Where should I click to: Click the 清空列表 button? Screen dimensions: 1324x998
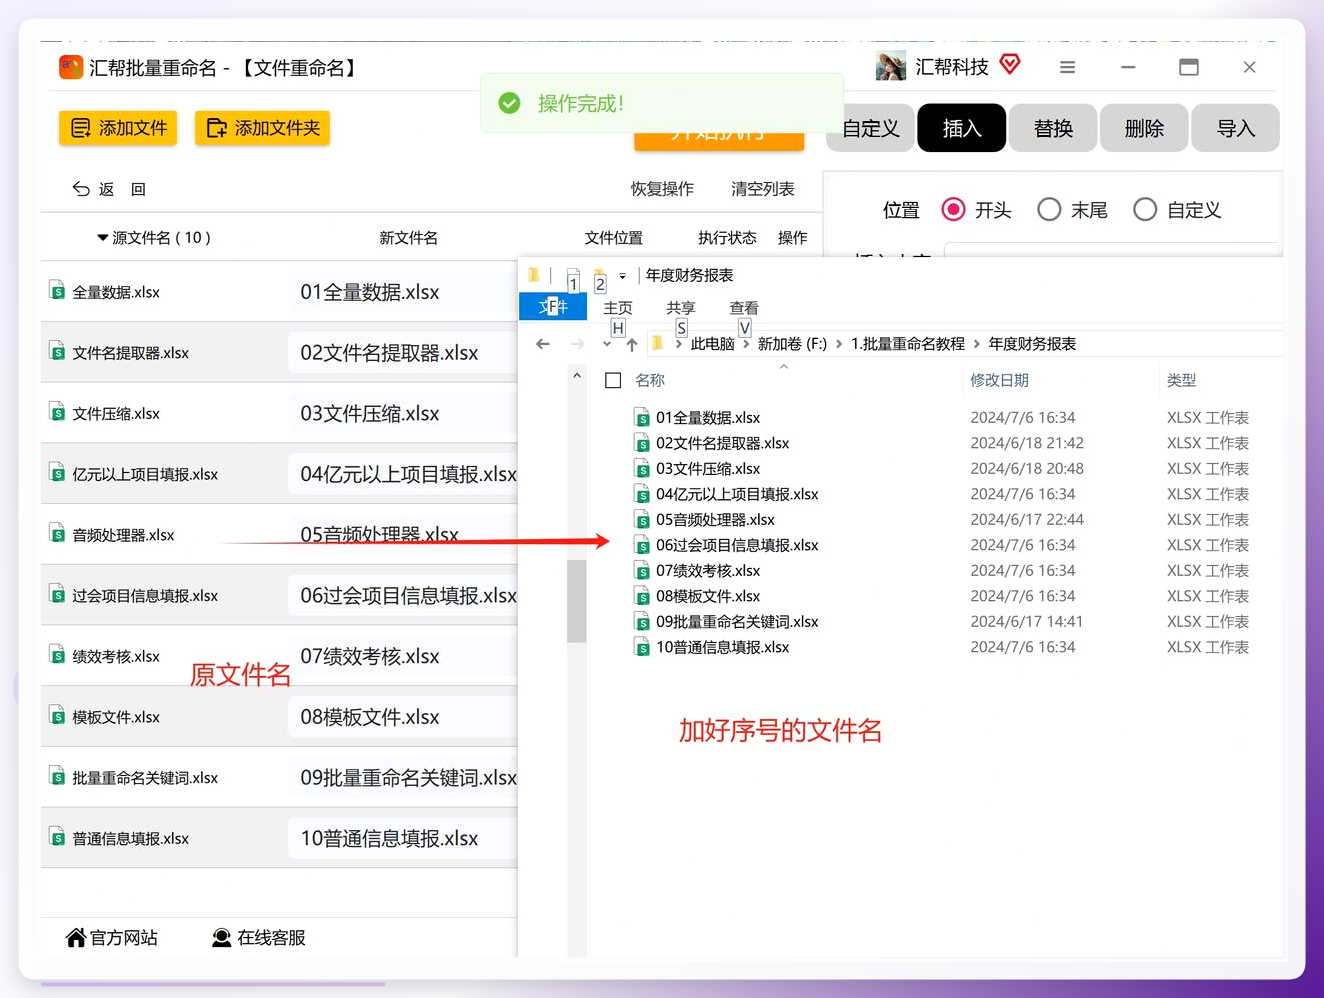(x=763, y=189)
